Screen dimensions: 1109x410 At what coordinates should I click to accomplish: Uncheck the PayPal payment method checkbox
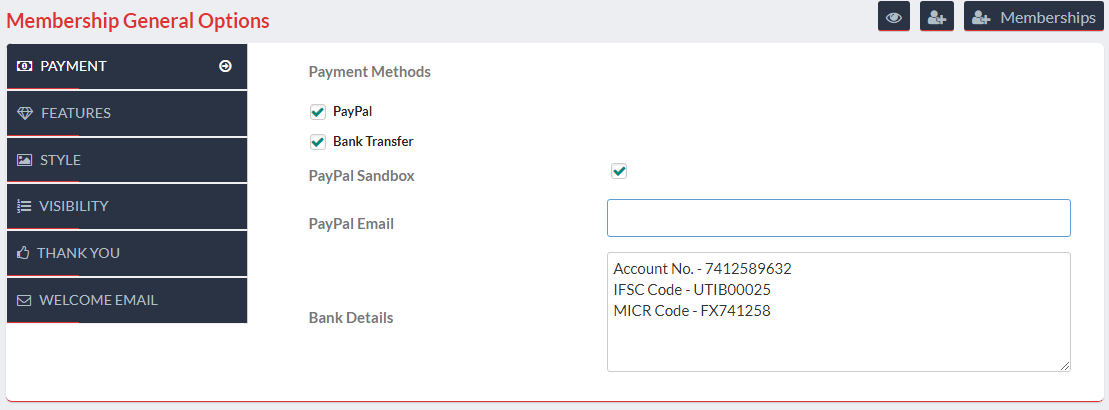[318, 112]
